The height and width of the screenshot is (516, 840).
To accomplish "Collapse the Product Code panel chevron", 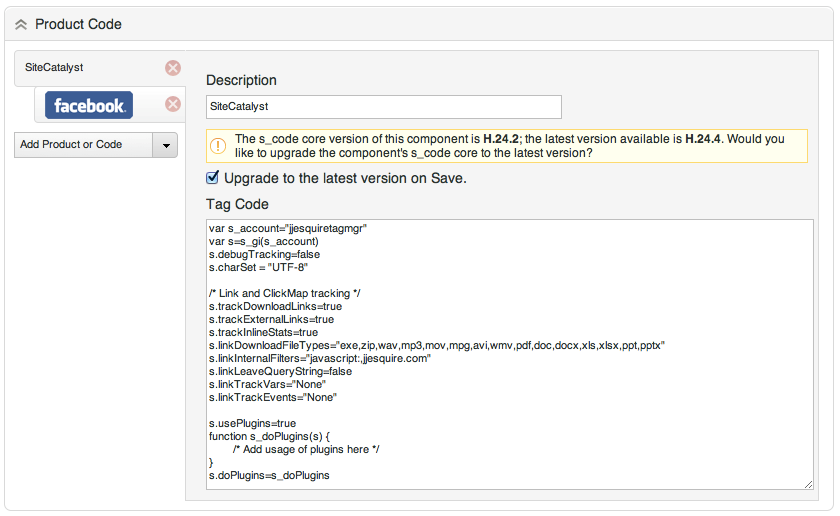I will (x=21, y=24).
